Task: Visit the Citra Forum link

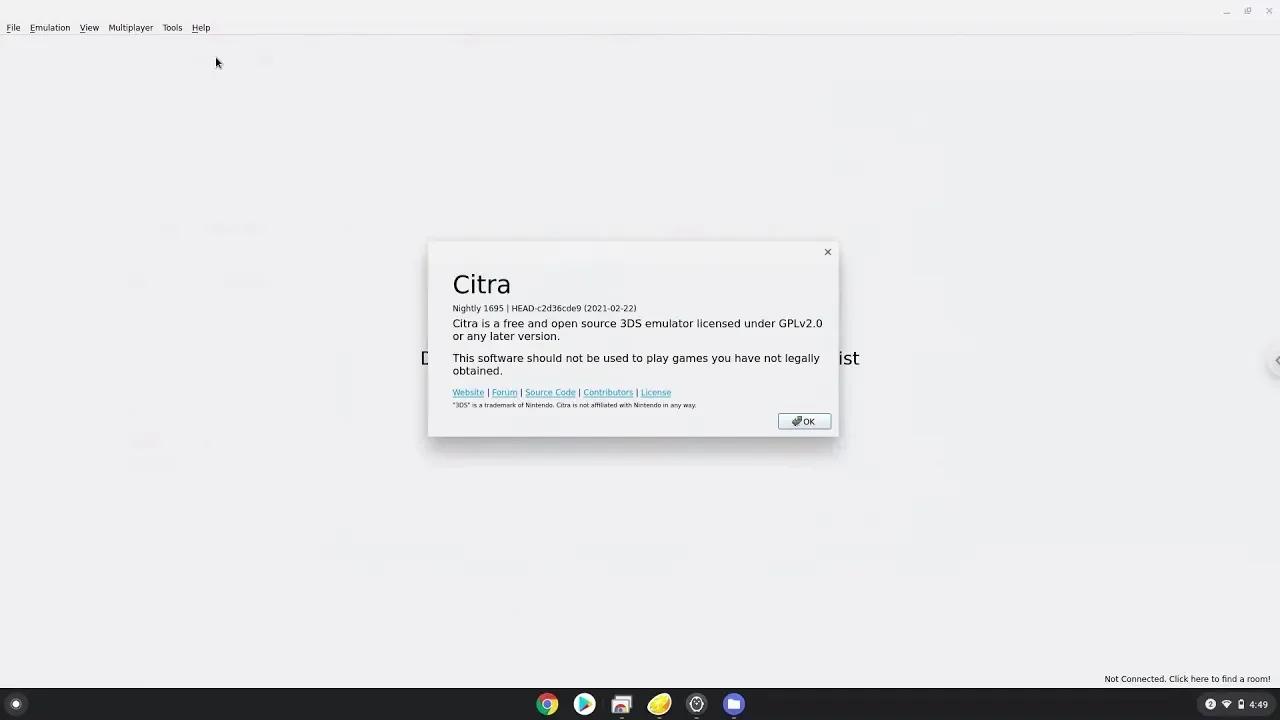Action: 504,392
